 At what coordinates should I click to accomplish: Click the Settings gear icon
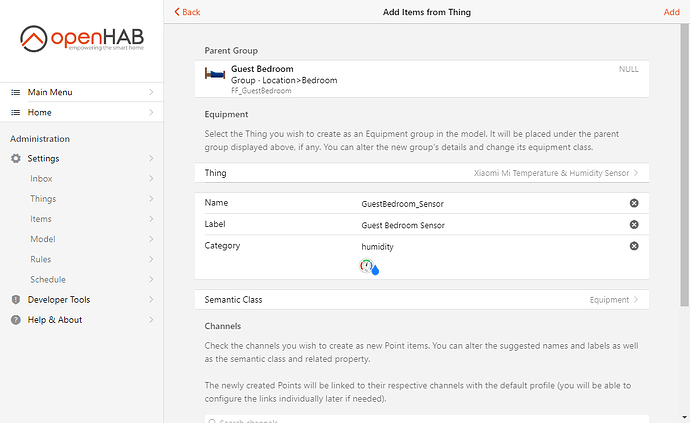tap(16, 158)
